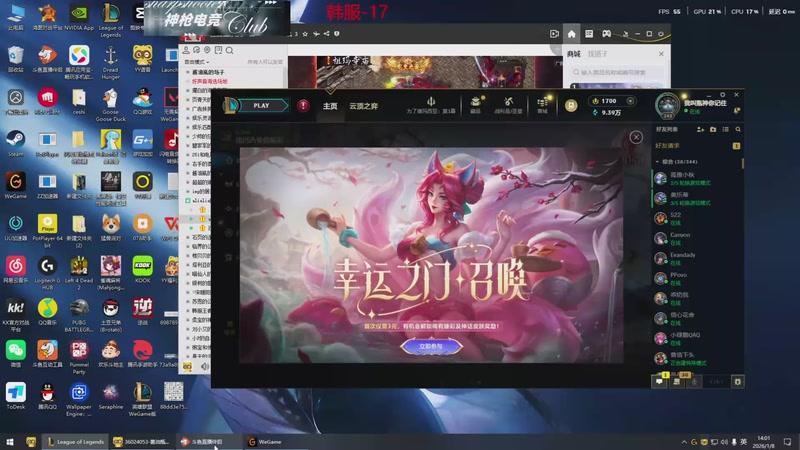
Task: Open the taskbar notification center icon
Action: (x=788, y=442)
